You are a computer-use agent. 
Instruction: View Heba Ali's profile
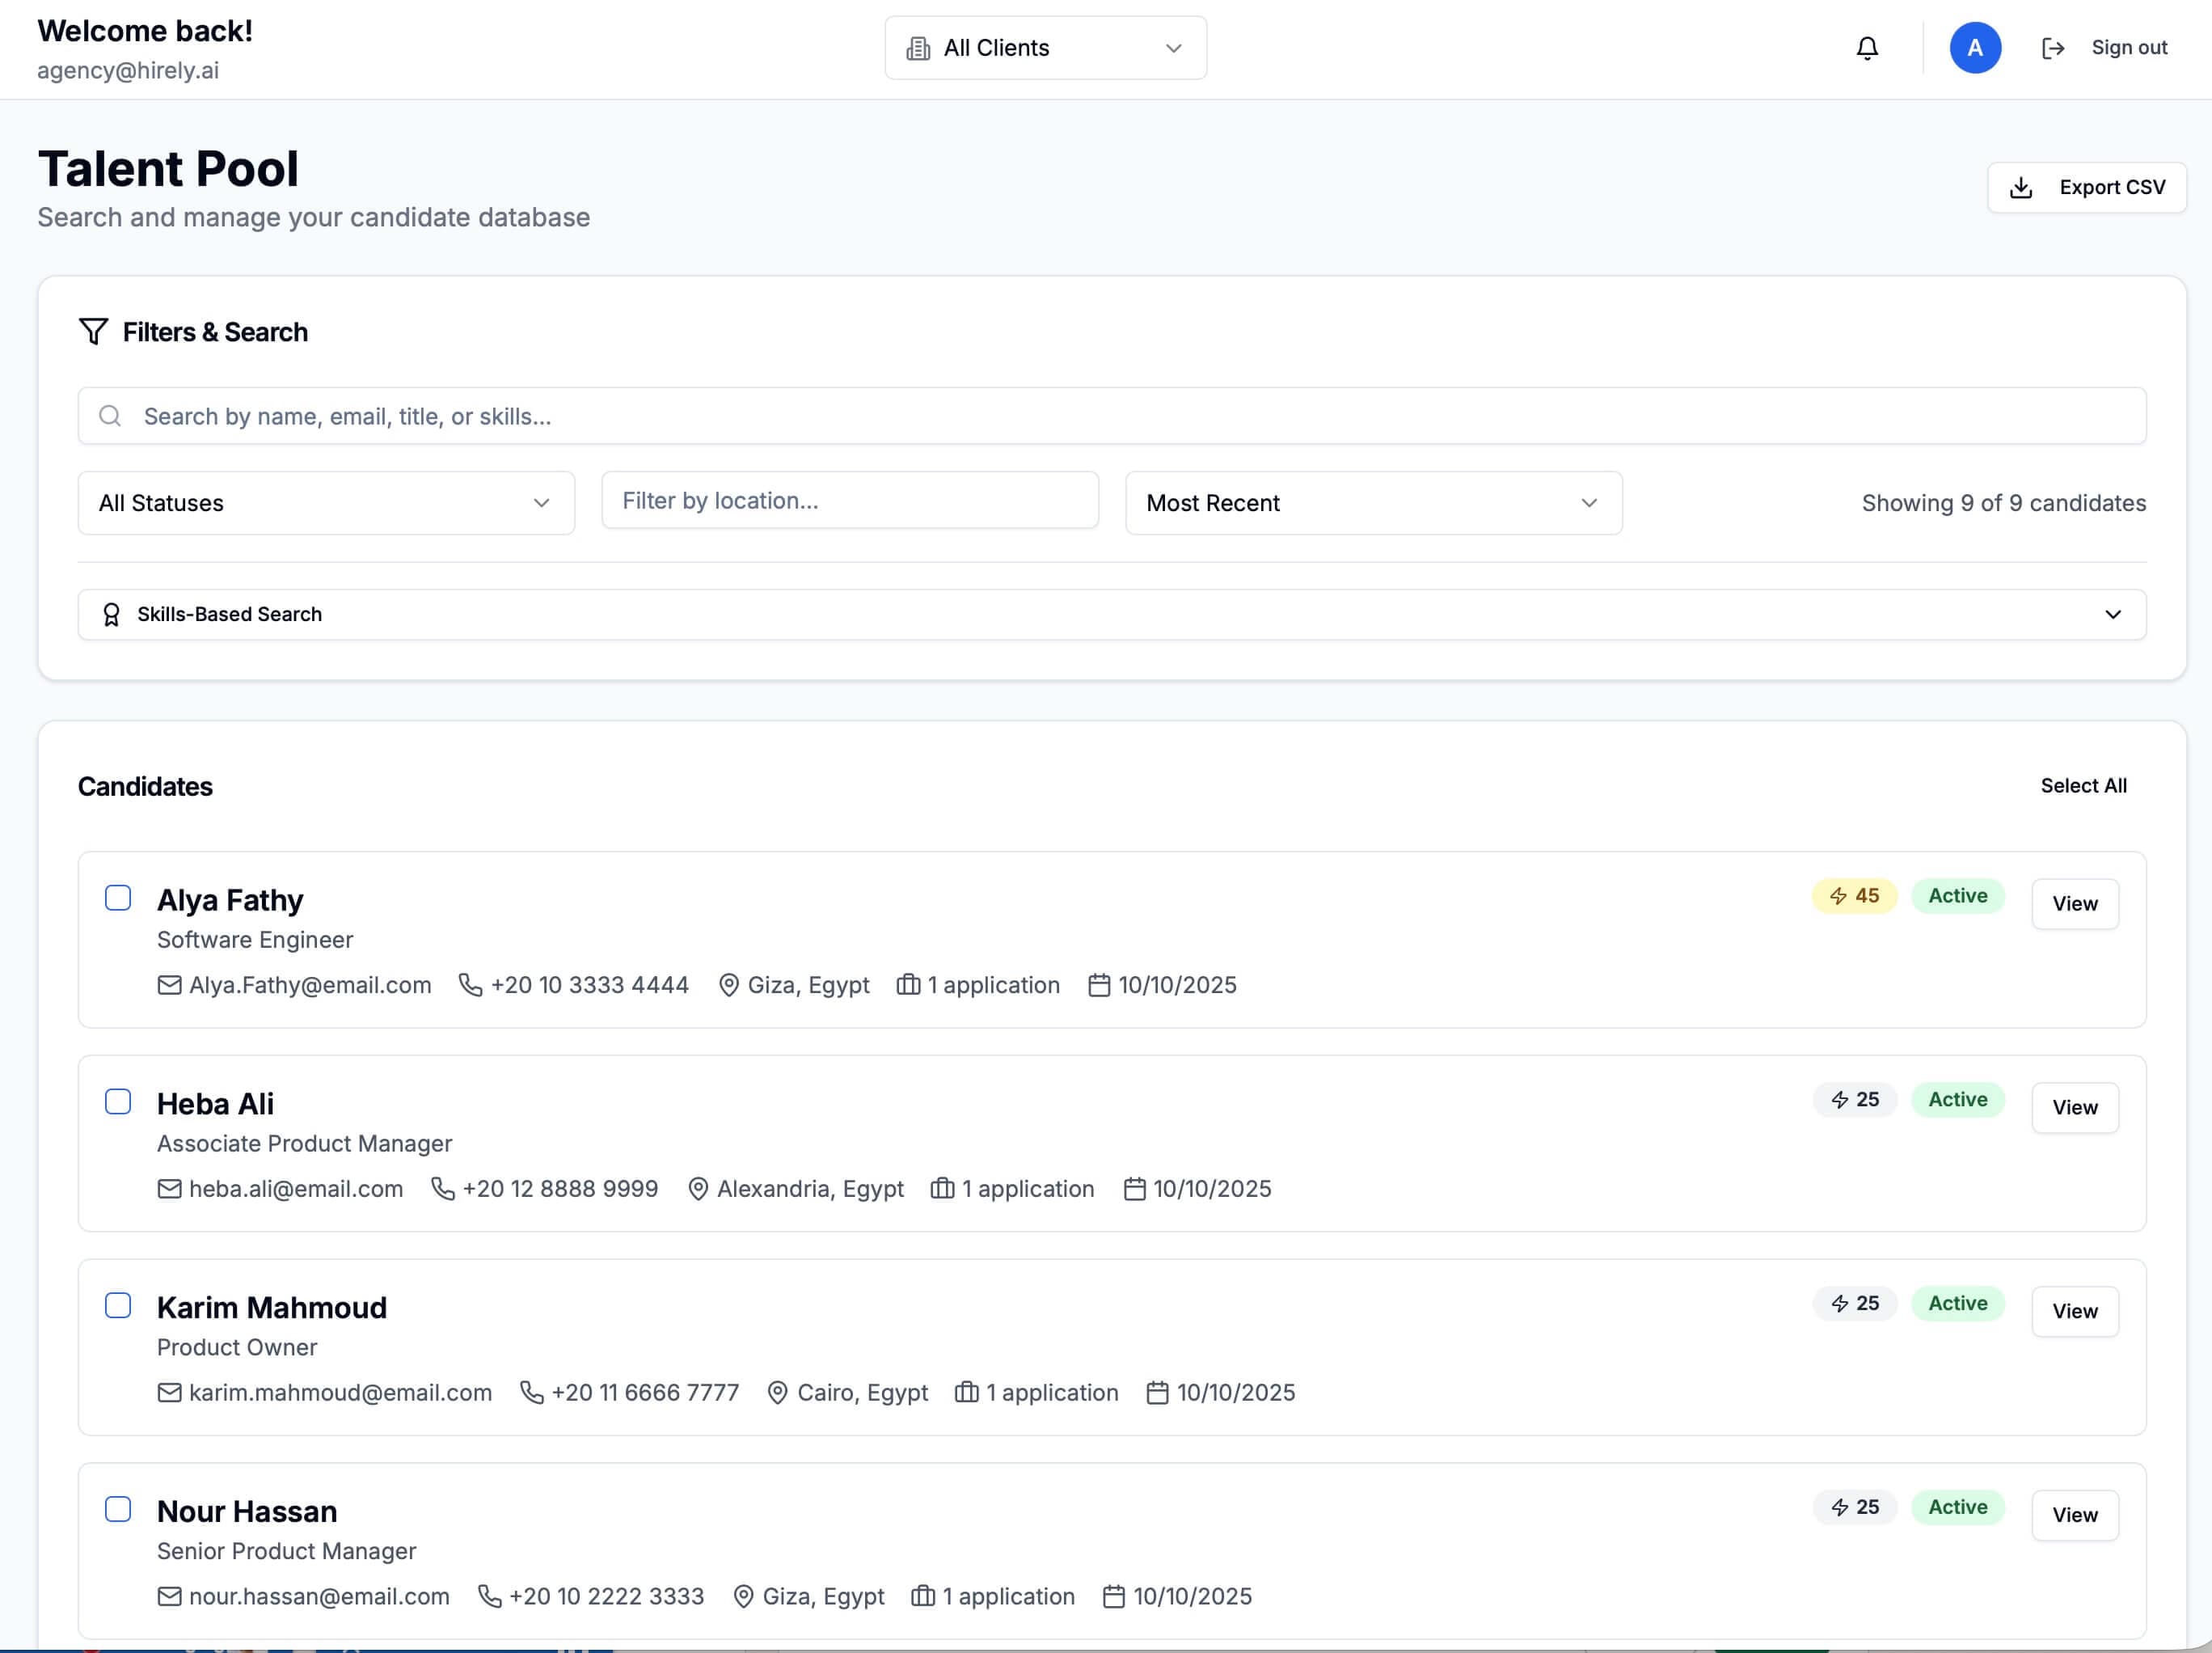2074,1107
